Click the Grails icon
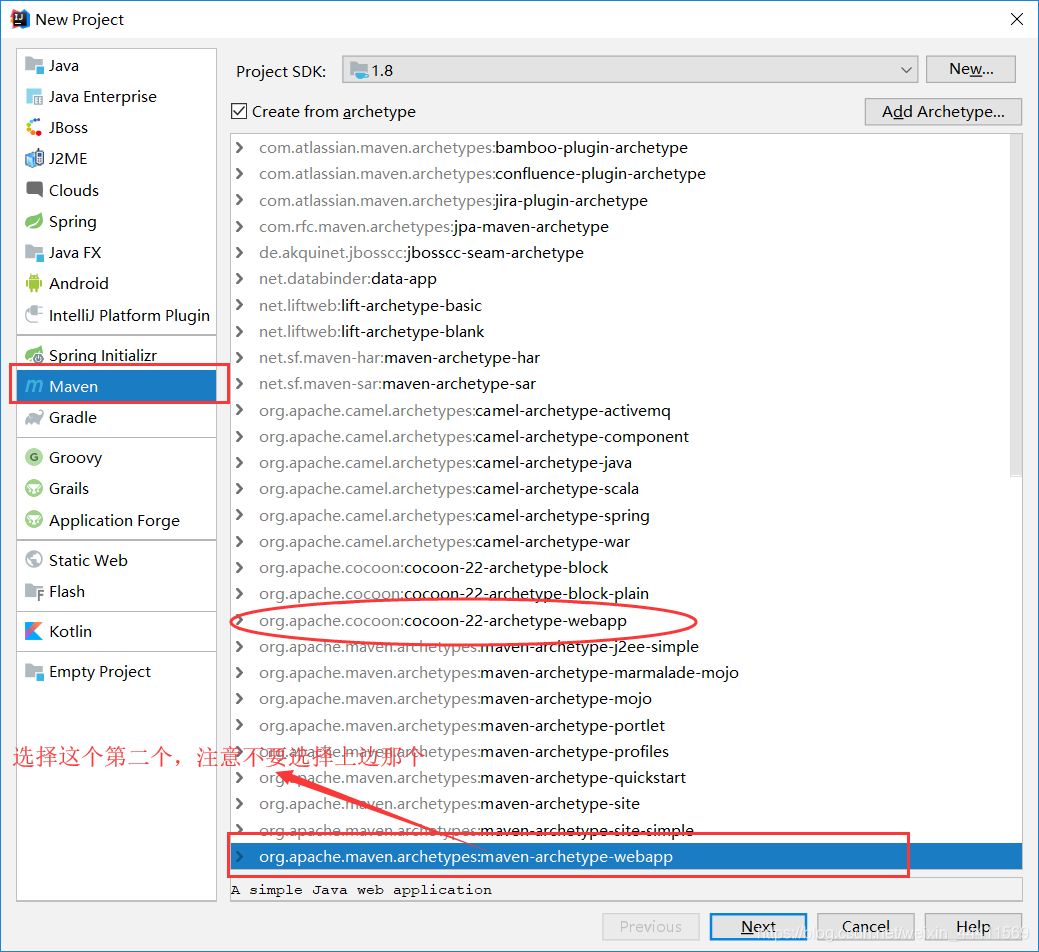1039x952 pixels. point(34,488)
